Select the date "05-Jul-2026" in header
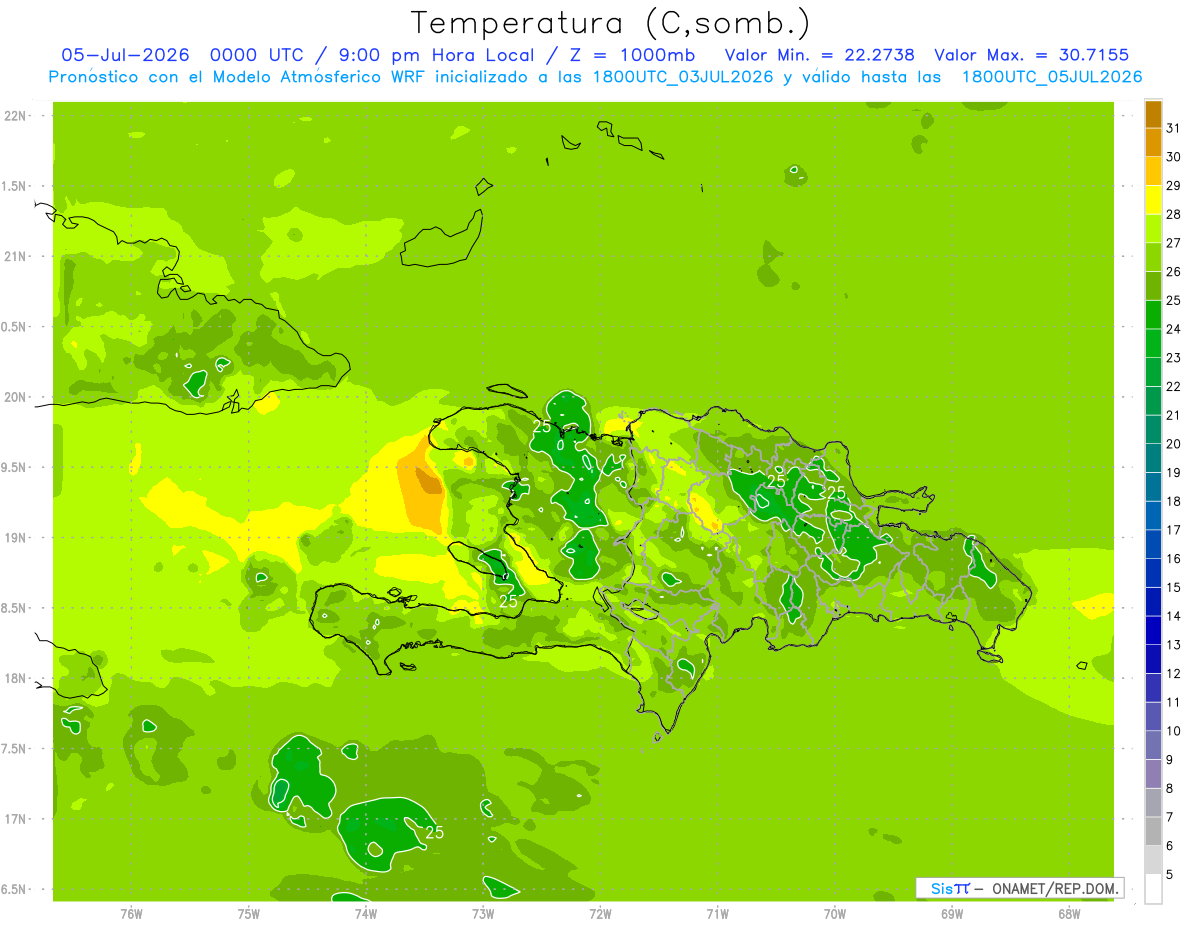This screenshot has height=927, width=1200. [125, 55]
